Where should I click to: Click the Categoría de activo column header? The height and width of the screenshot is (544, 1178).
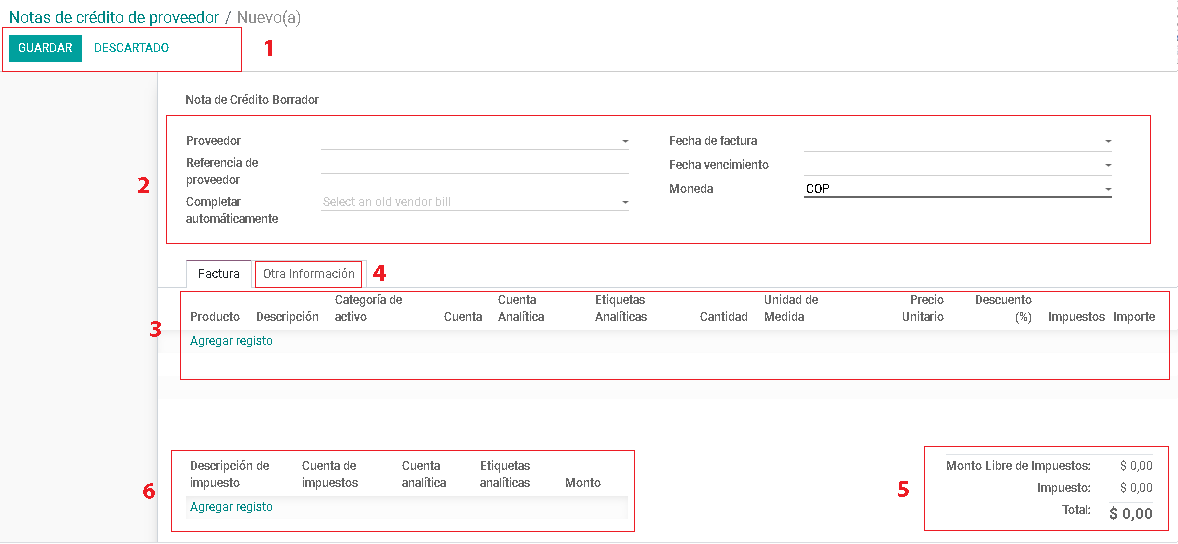[369, 309]
